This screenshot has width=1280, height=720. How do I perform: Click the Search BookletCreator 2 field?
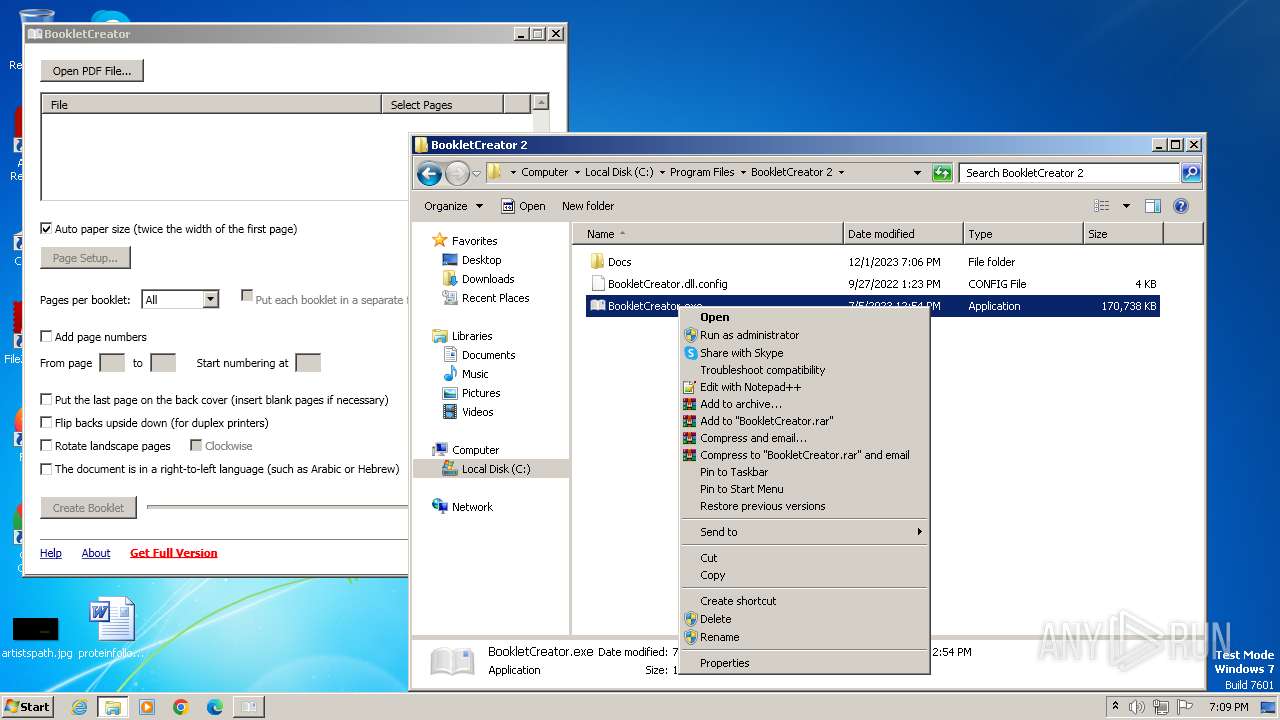pos(1069,173)
